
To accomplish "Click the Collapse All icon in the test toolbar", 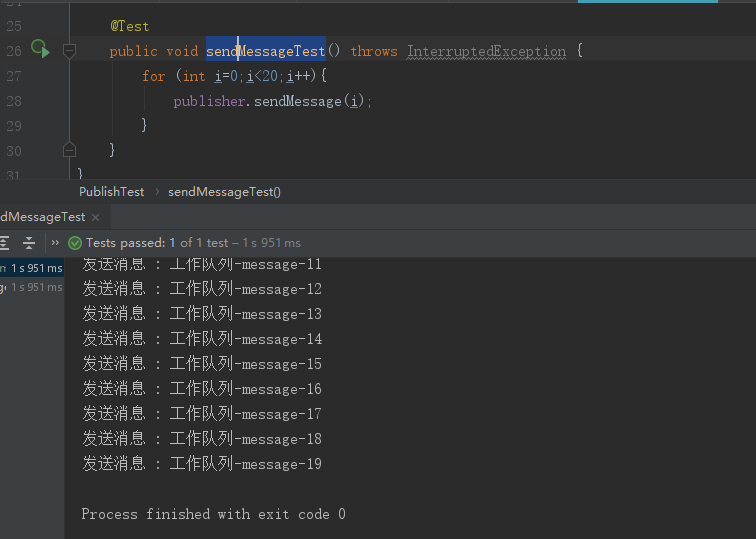I will 29,243.
